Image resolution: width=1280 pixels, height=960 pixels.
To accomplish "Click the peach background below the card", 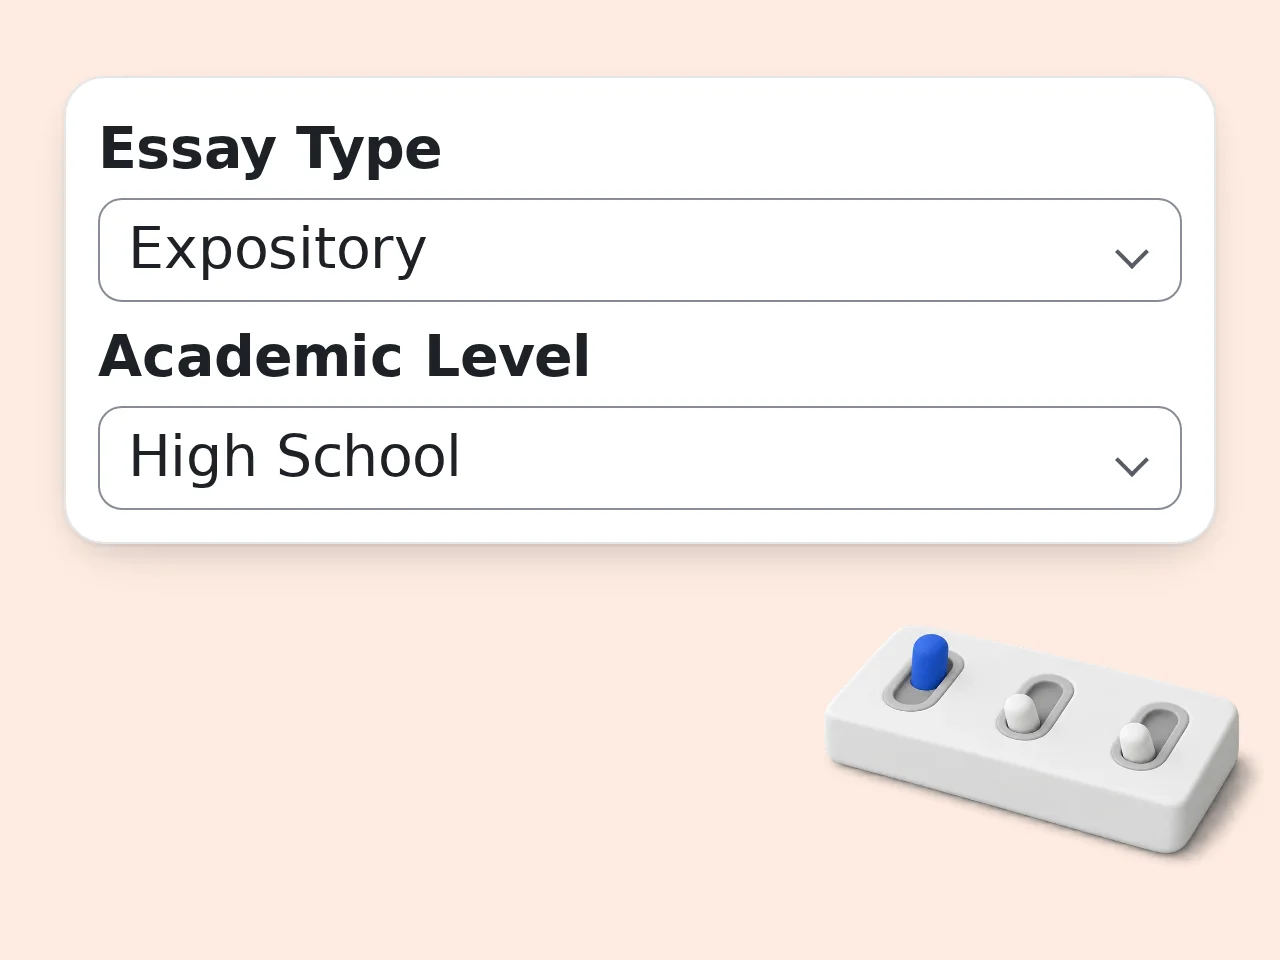I will pyautogui.click(x=400, y=750).
